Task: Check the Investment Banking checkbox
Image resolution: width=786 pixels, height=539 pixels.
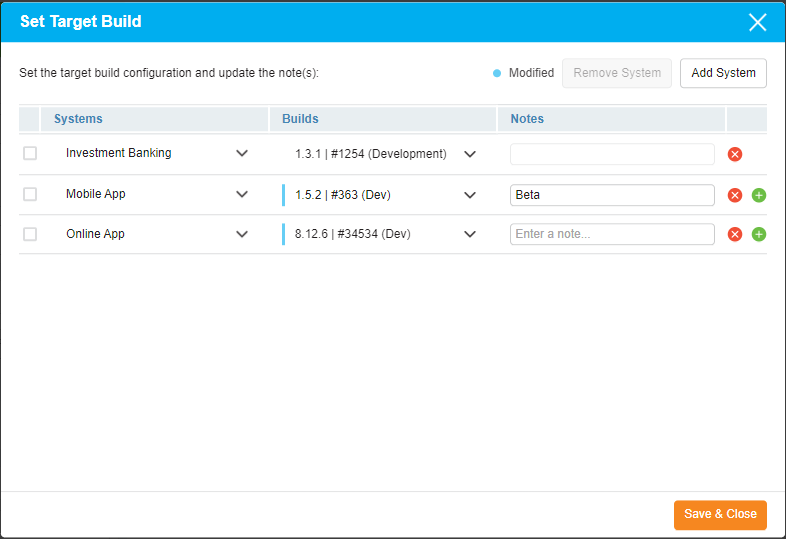Action: 30,153
